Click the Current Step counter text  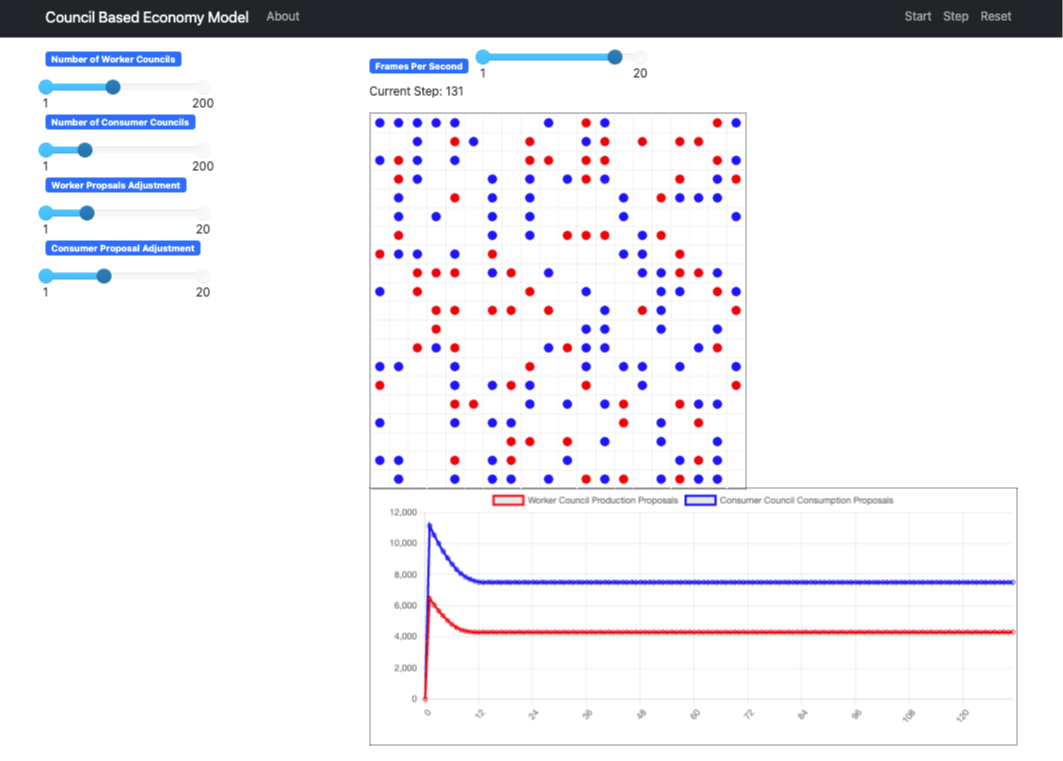point(416,91)
